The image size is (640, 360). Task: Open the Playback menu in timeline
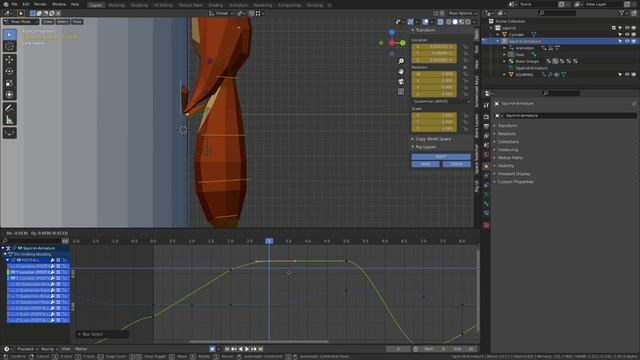[x=27, y=349]
